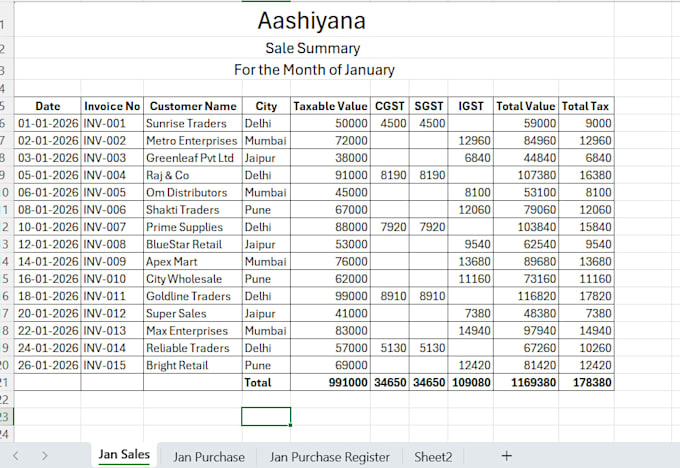Select the Total Tax sum cell 178380

[586, 382]
